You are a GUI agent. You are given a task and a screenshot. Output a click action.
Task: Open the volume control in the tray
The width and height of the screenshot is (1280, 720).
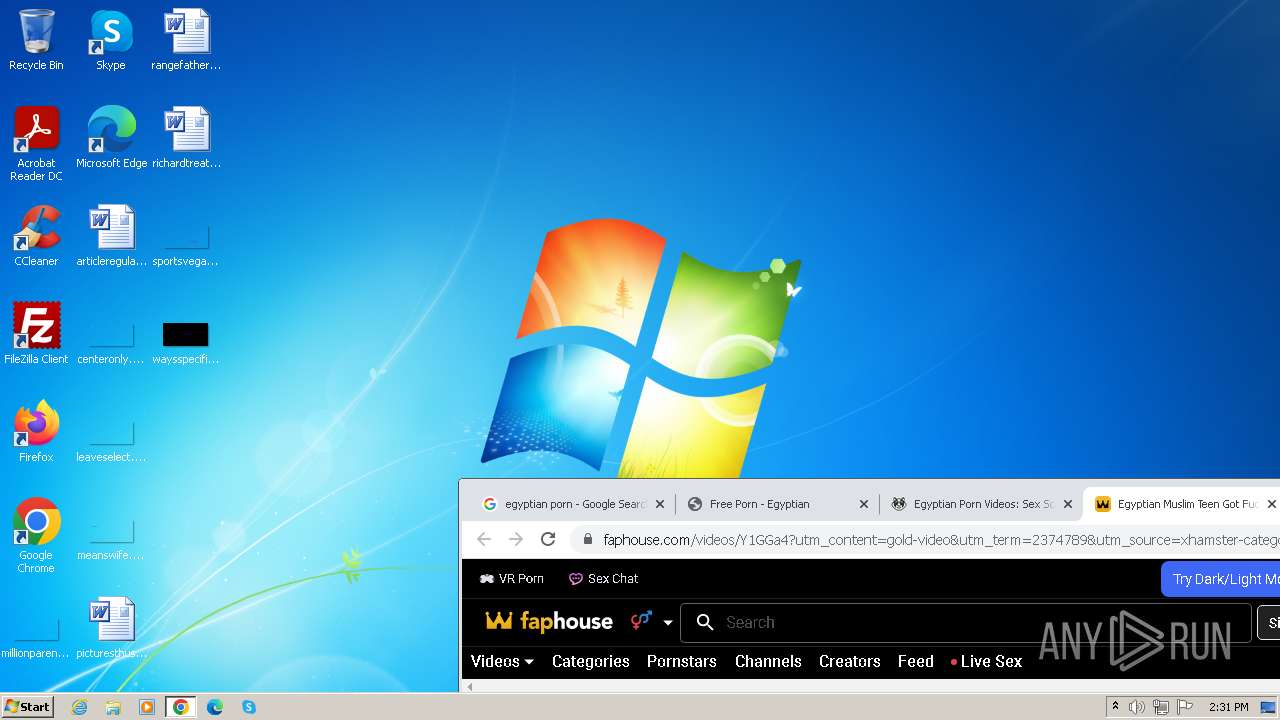click(1137, 707)
